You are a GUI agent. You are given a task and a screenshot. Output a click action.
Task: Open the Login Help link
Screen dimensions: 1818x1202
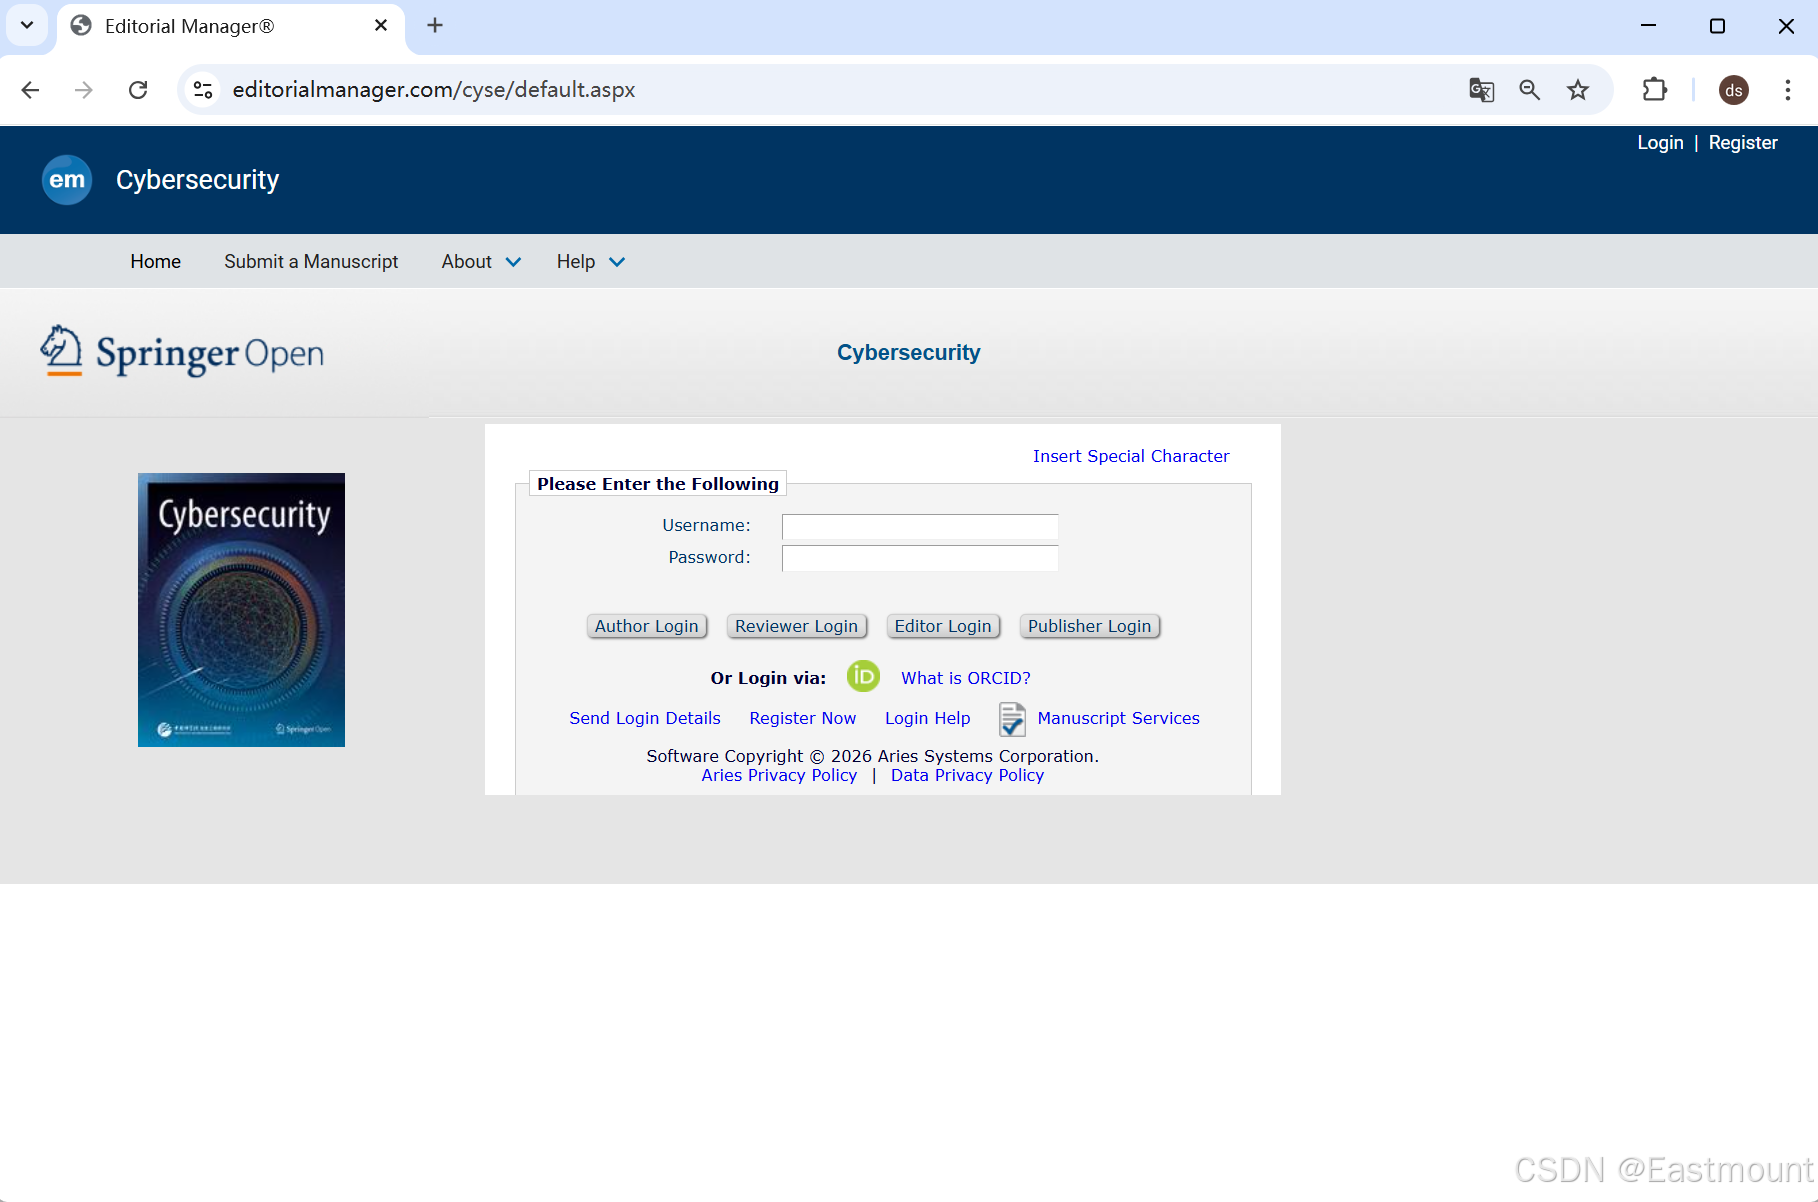pos(928,718)
